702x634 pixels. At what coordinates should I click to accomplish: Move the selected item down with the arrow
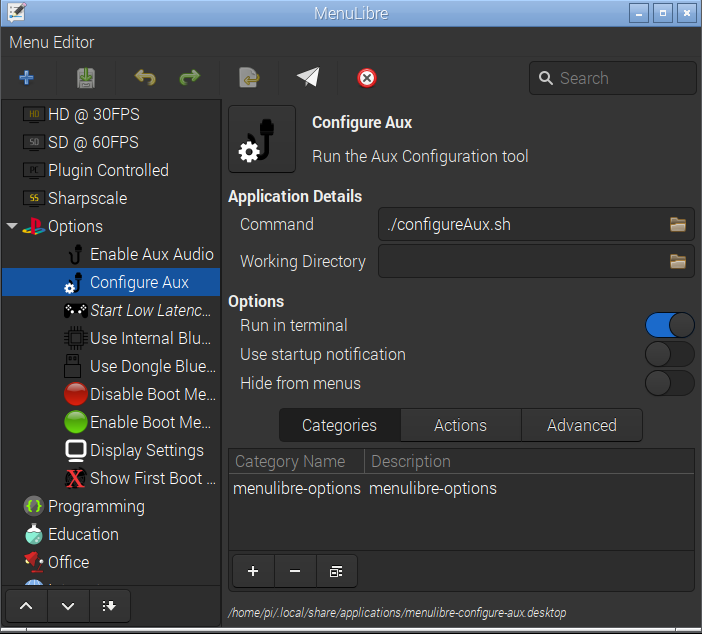pyautogui.click(x=68, y=606)
